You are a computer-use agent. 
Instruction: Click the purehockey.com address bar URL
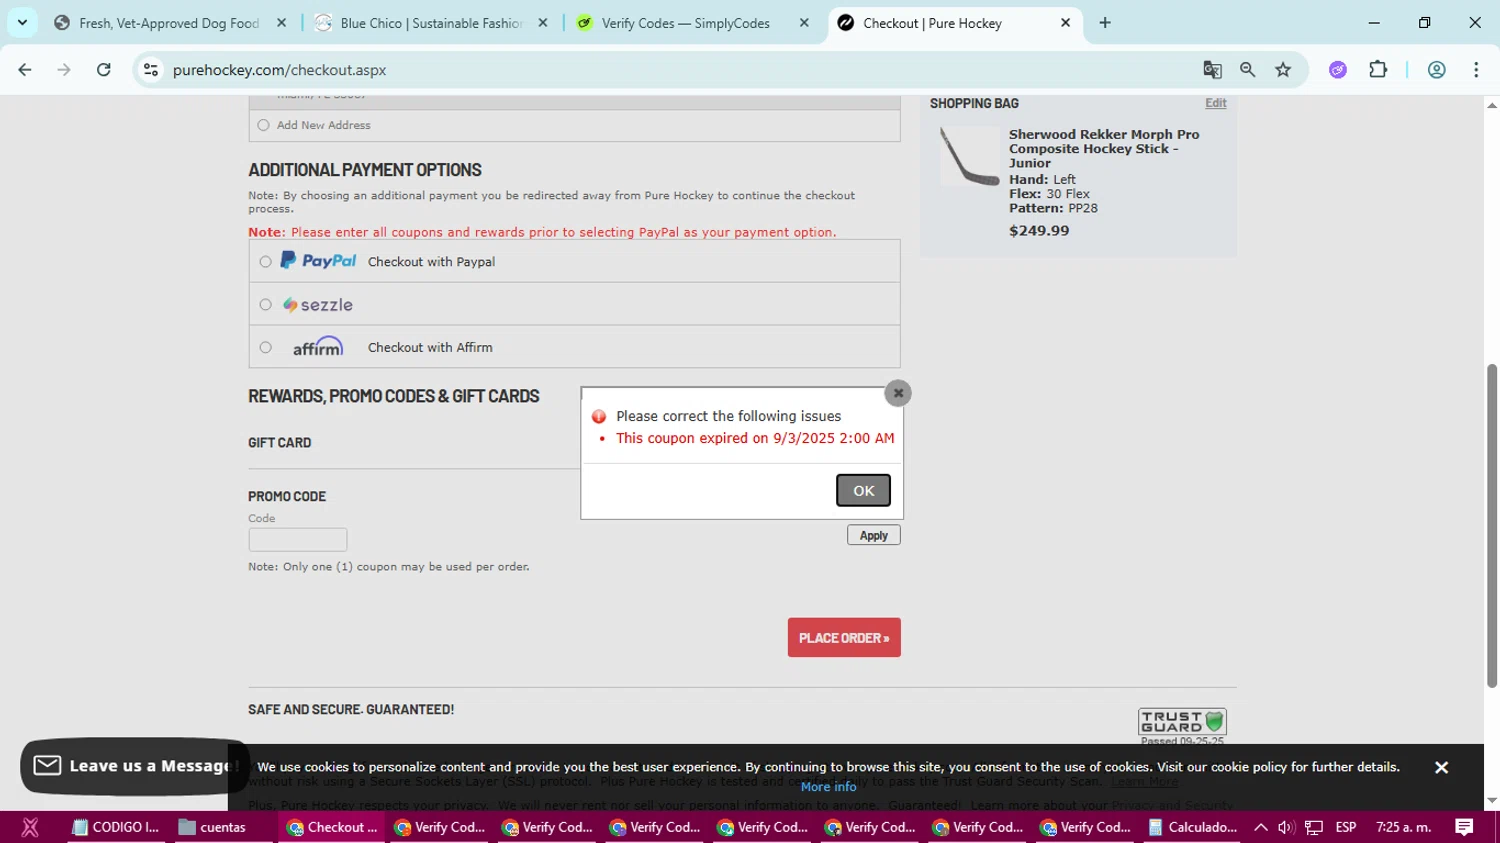[279, 70]
